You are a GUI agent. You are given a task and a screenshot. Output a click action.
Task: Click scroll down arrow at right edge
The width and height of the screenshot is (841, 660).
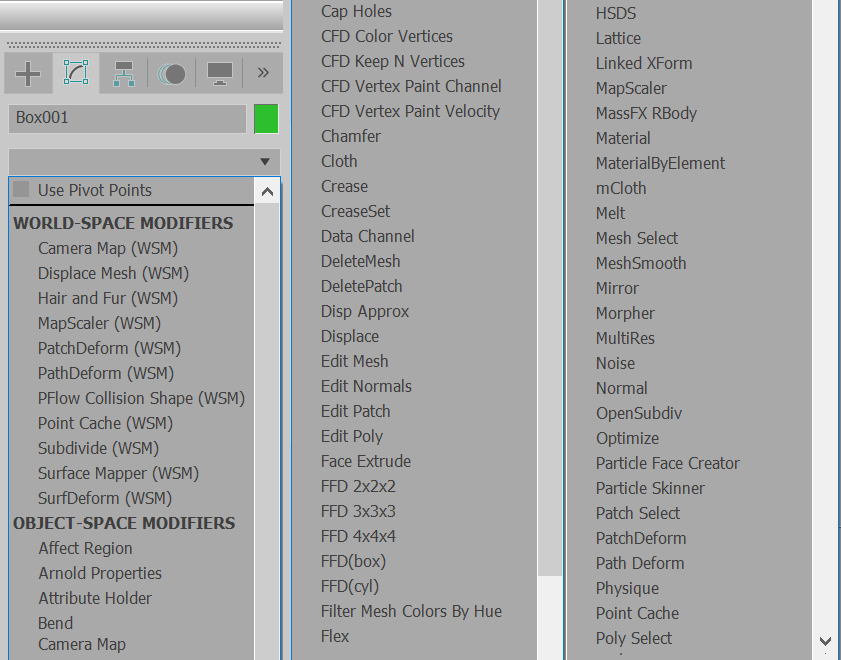click(x=826, y=641)
